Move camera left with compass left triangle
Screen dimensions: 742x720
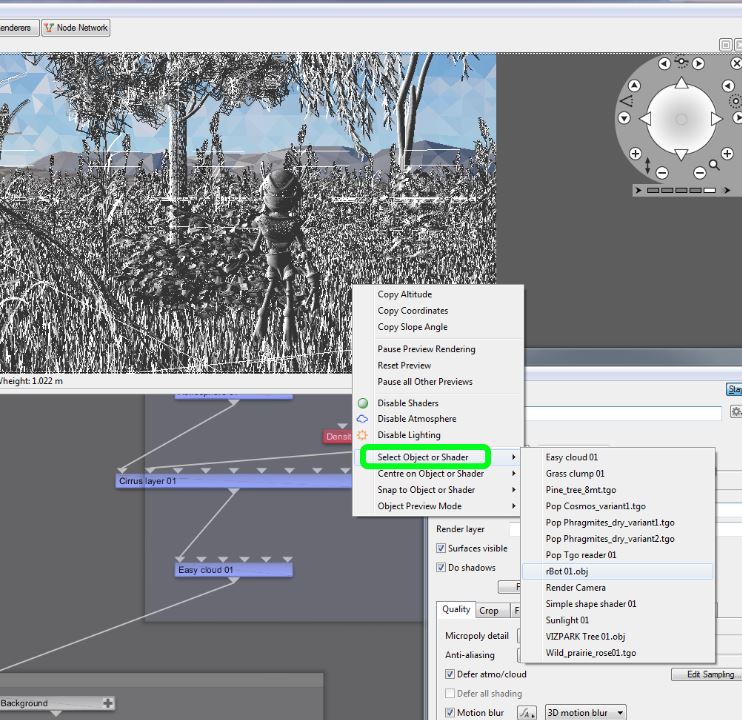pyautogui.click(x=645, y=119)
